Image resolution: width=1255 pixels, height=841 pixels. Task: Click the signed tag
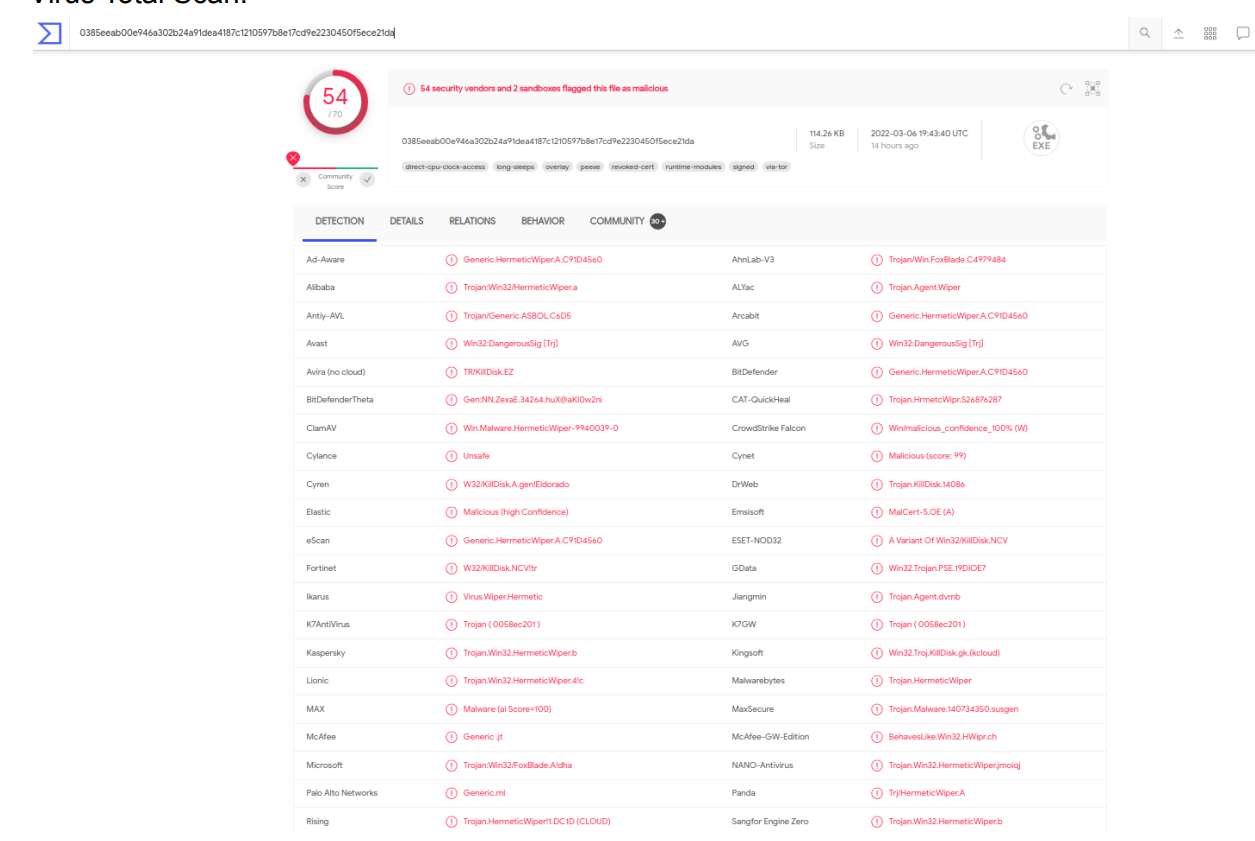click(x=743, y=167)
